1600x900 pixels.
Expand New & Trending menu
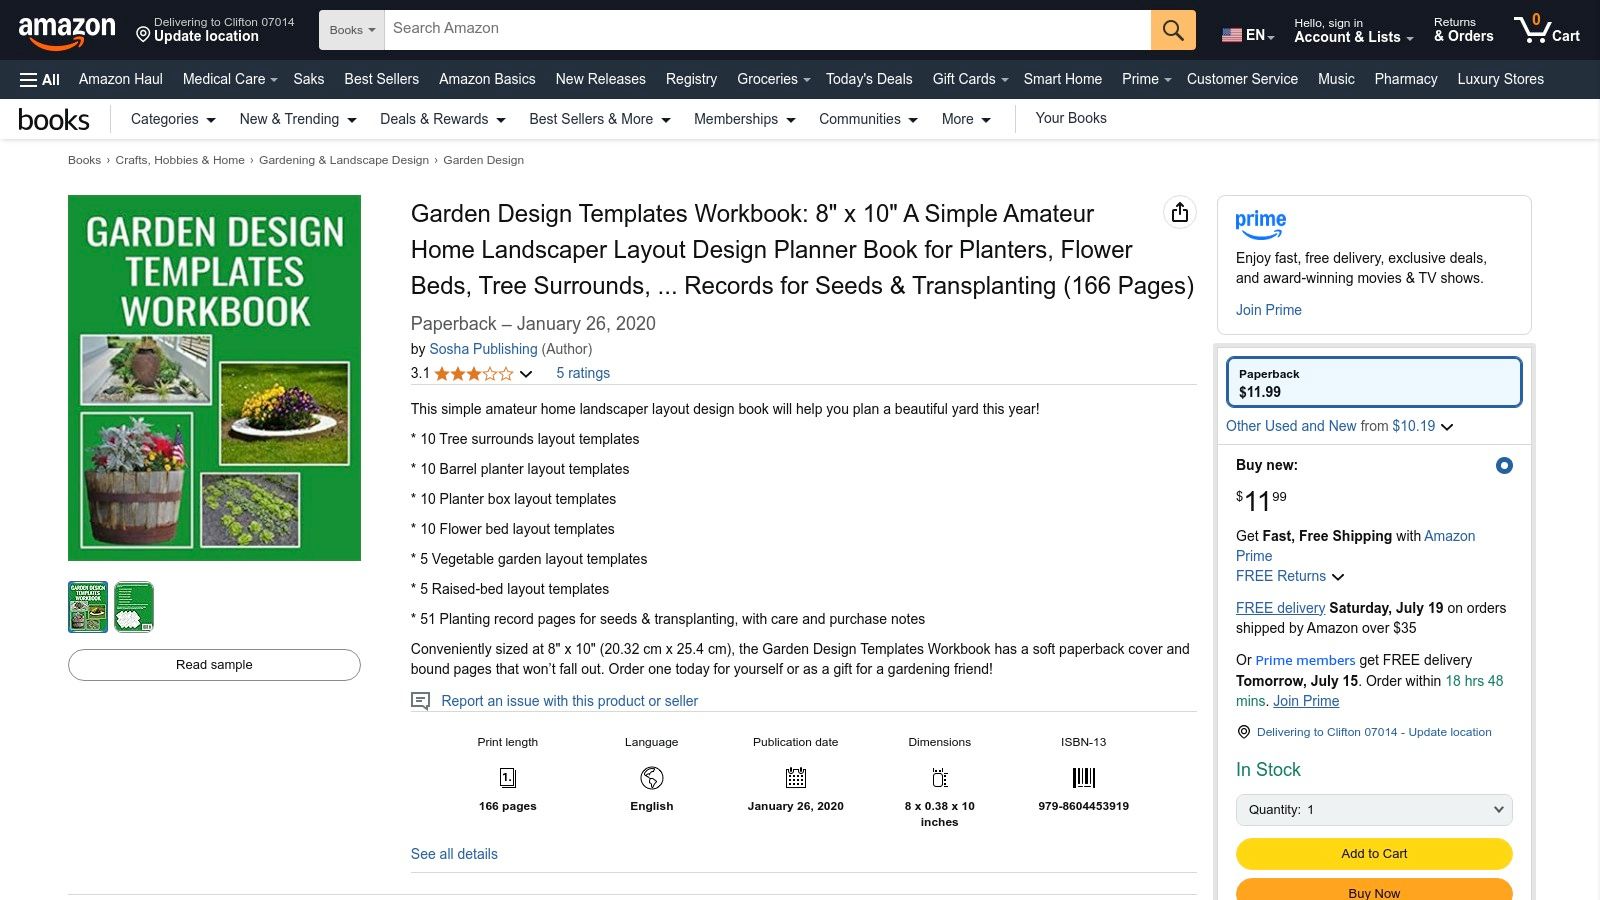tap(298, 119)
